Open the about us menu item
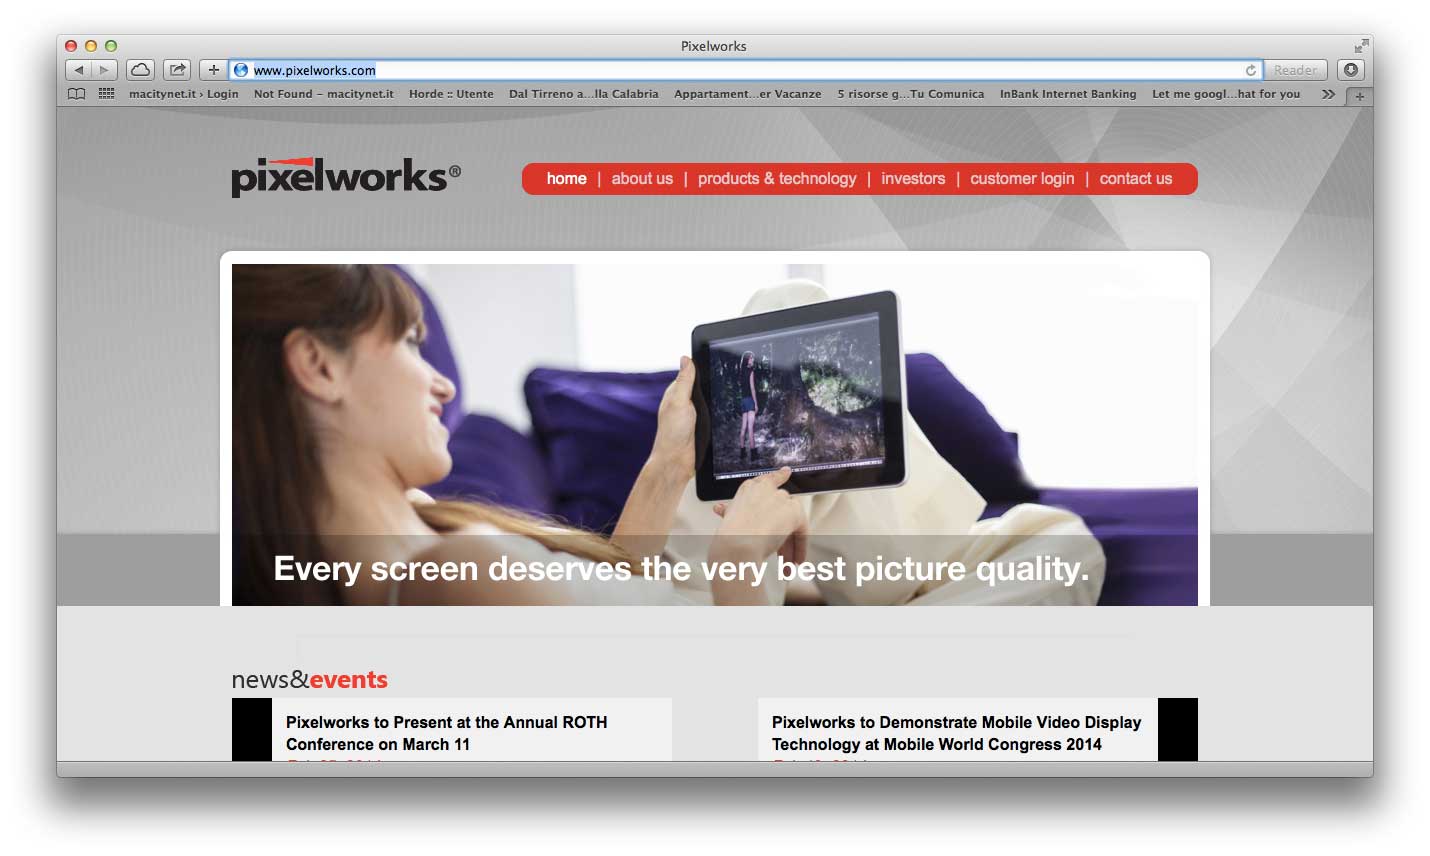This screenshot has width=1430, height=856. [x=642, y=179]
